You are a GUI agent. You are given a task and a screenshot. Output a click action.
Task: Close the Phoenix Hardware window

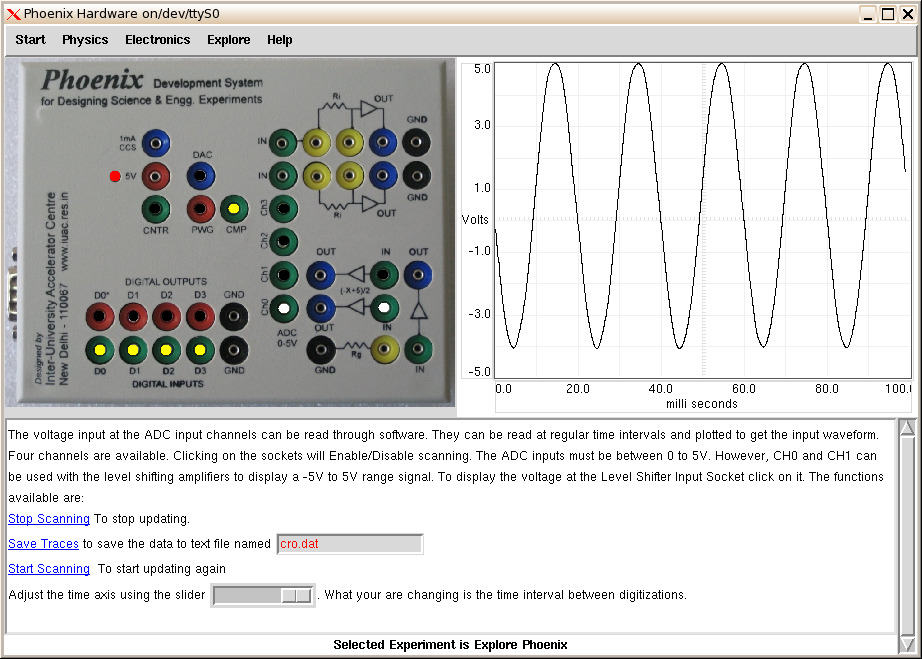tap(908, 14)
